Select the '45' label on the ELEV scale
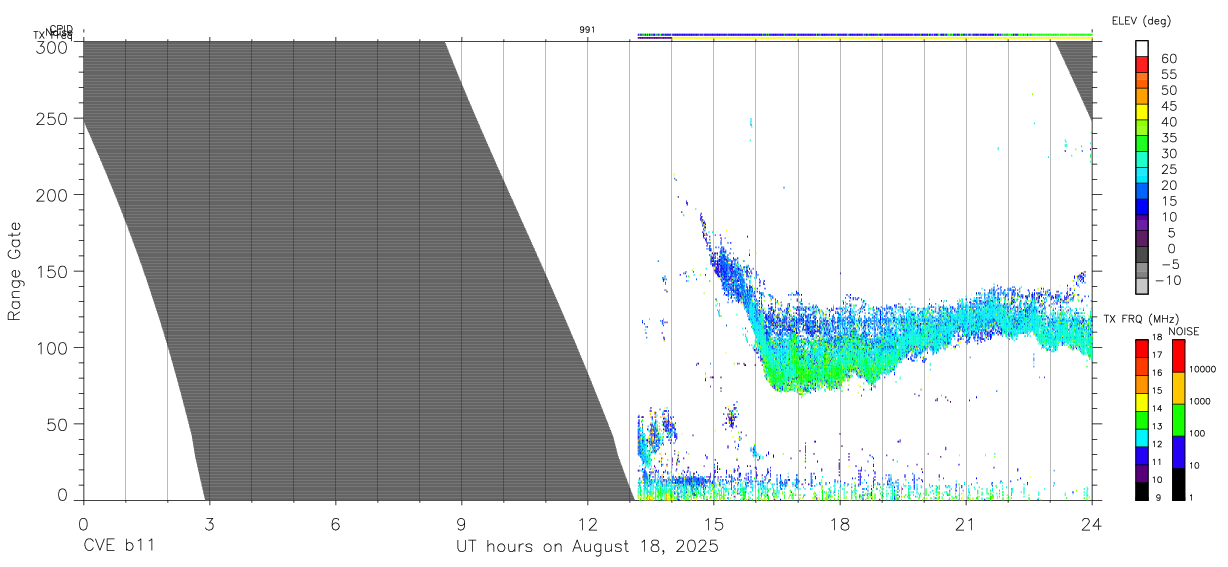Viewport: 1228px width, 567px height. coord(1169,106)
